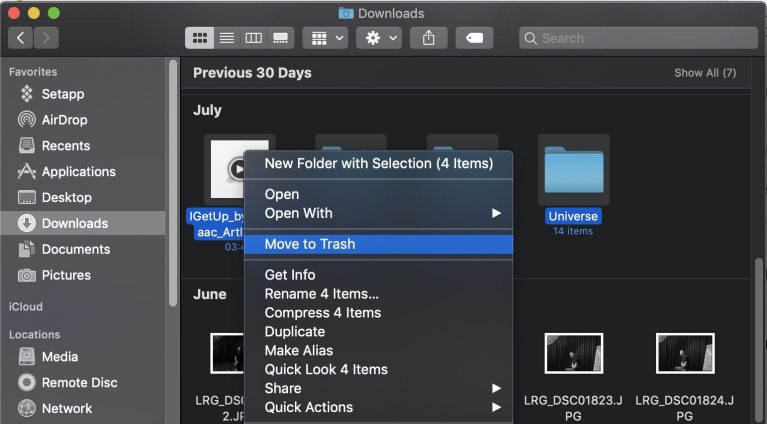Image resolution: width=767 pixels, height=424 pixels.
Task: Choose New Folder with Selection (4 Items)
Action: point(379,163)
